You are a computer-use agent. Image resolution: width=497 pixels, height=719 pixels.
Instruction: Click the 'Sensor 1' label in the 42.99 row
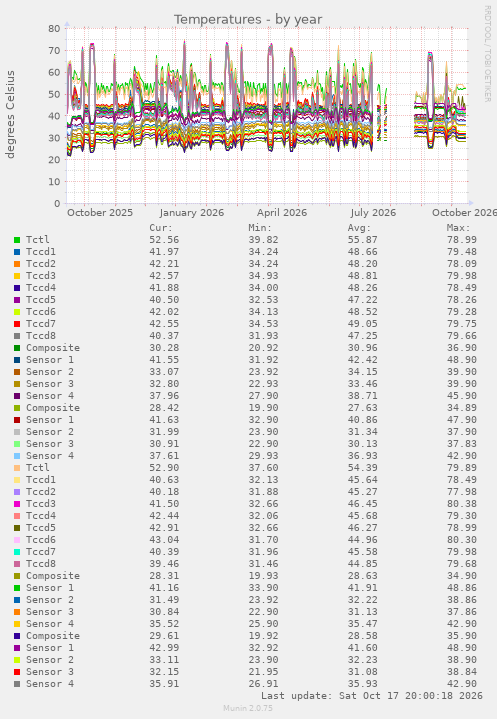pyautogui.click(x=50, y=648)
